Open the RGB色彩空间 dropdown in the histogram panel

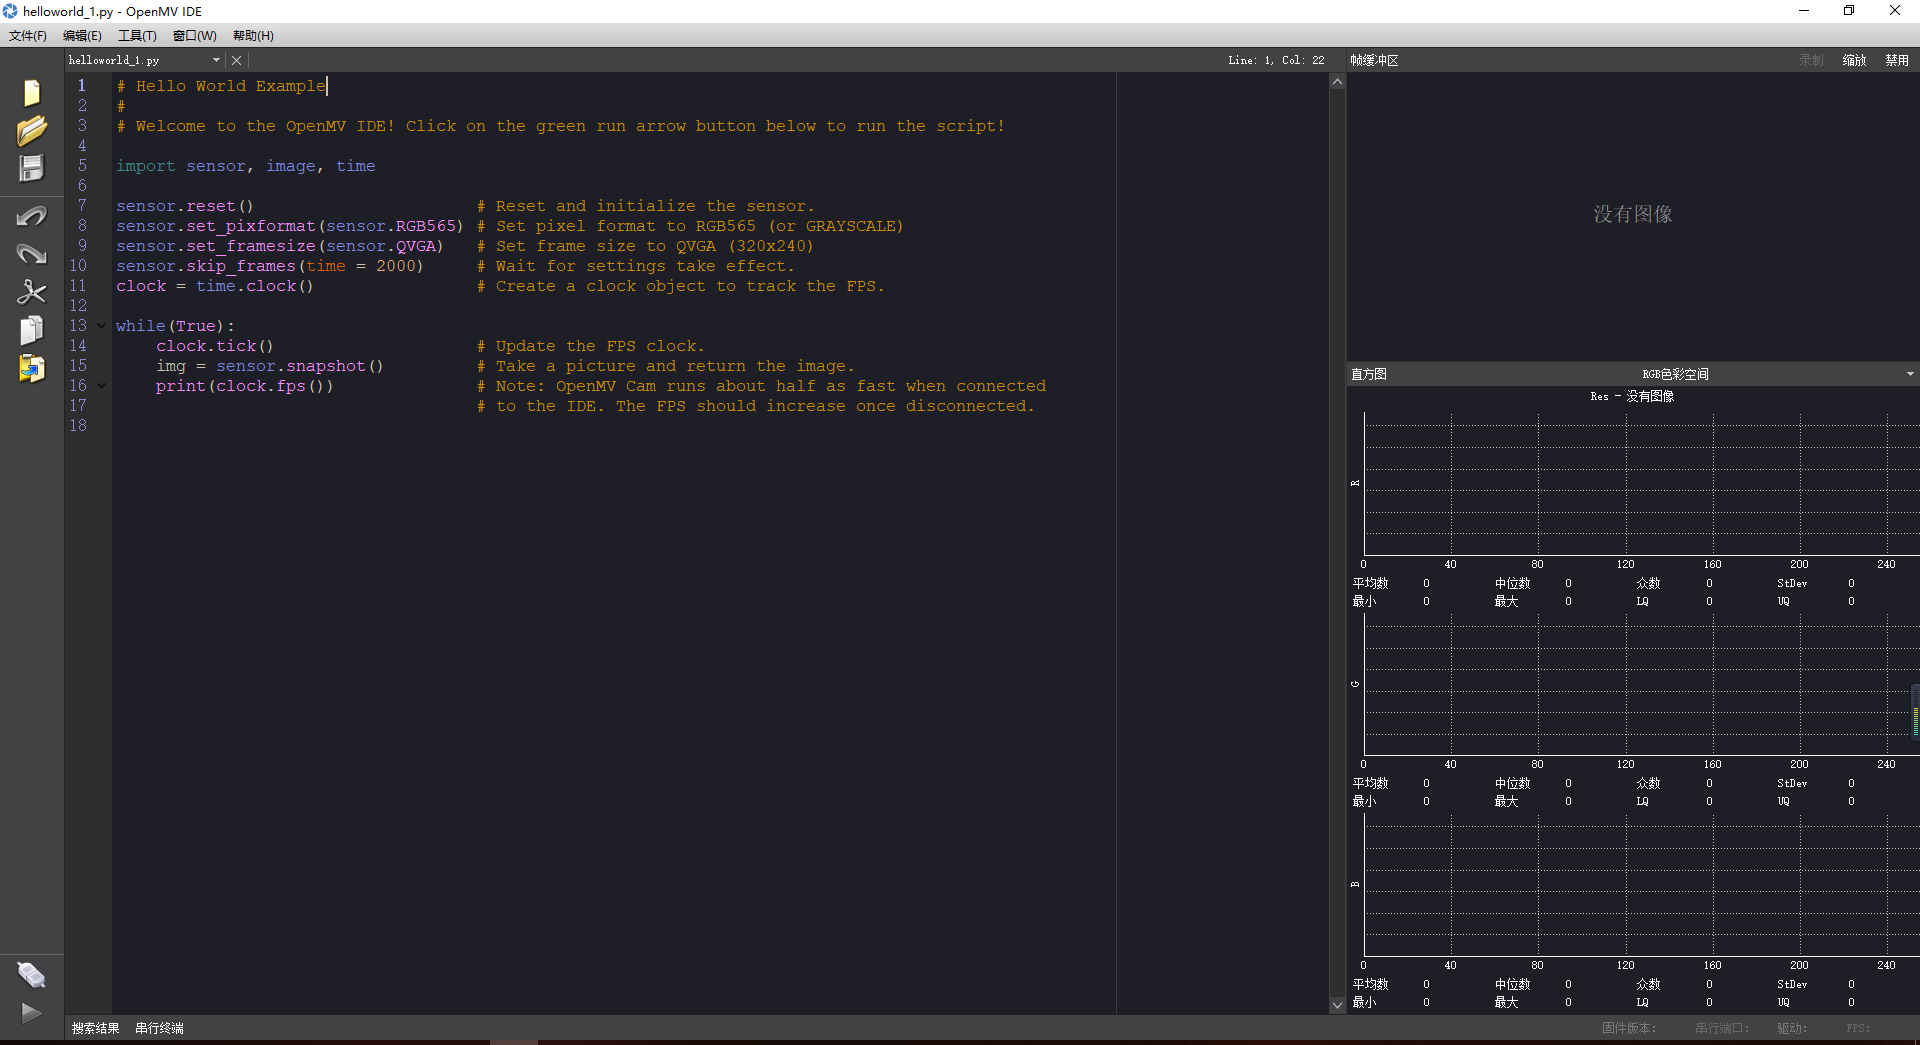pos(1909,373)
